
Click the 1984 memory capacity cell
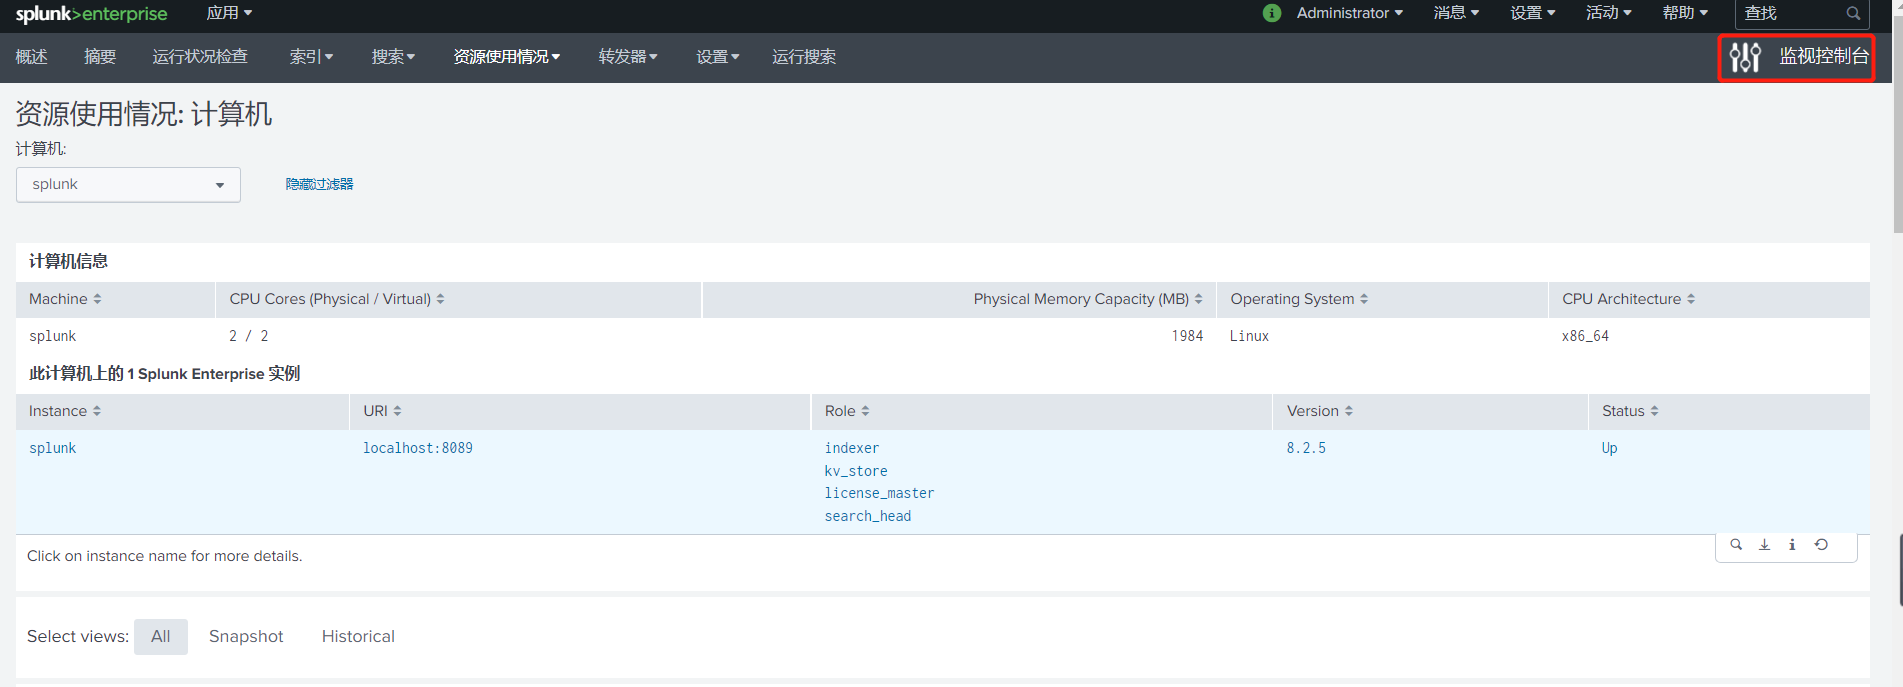pos(1187,336)
